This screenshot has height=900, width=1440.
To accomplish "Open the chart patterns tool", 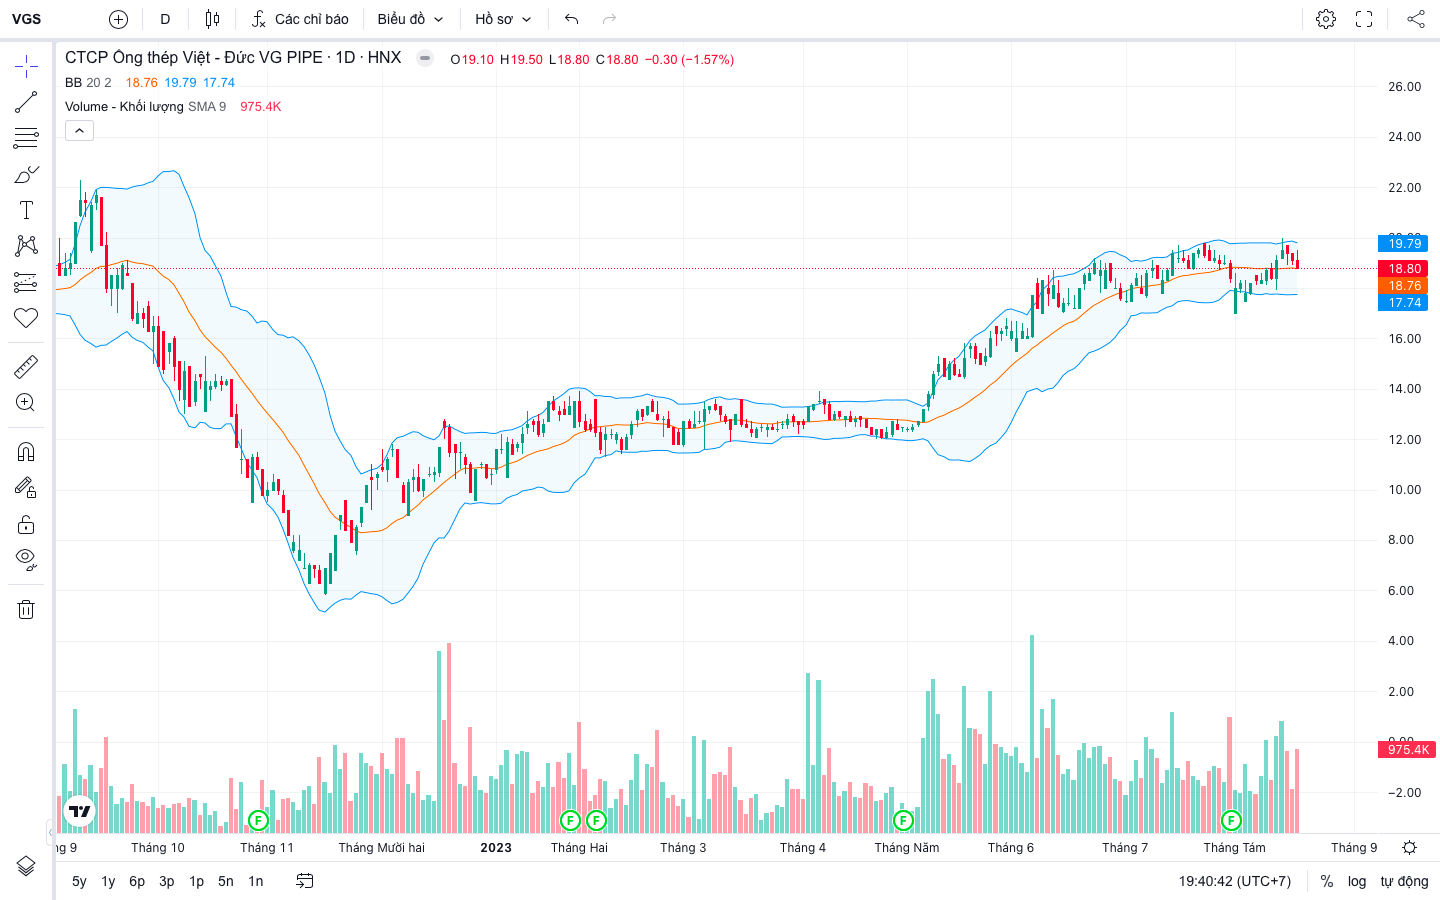I will click(x=26, y=246).
